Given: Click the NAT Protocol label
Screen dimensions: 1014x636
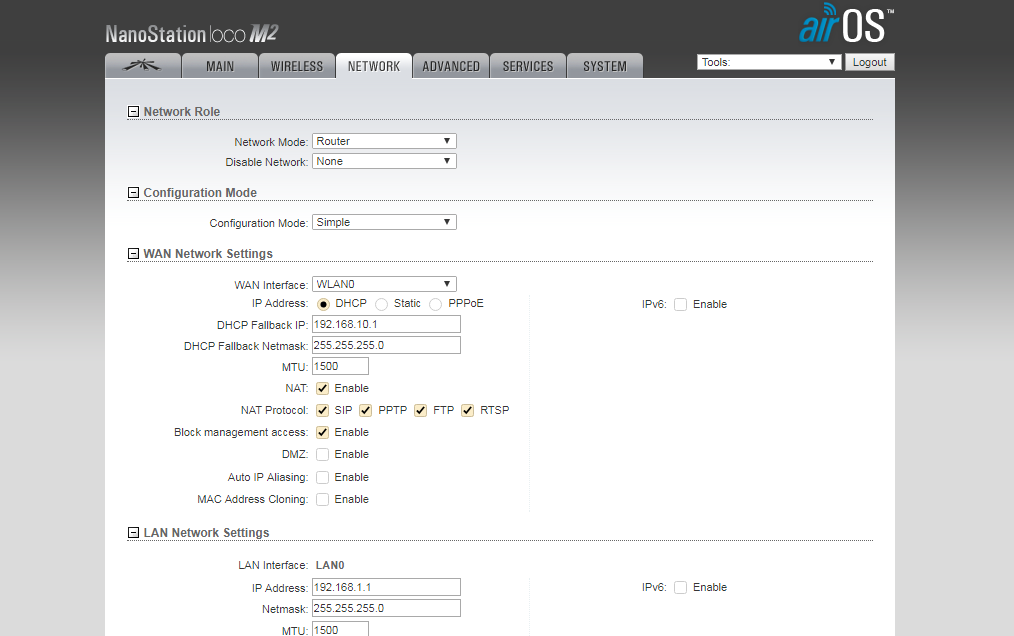Looking at the screenshot, I should click(x=274, y=410).
